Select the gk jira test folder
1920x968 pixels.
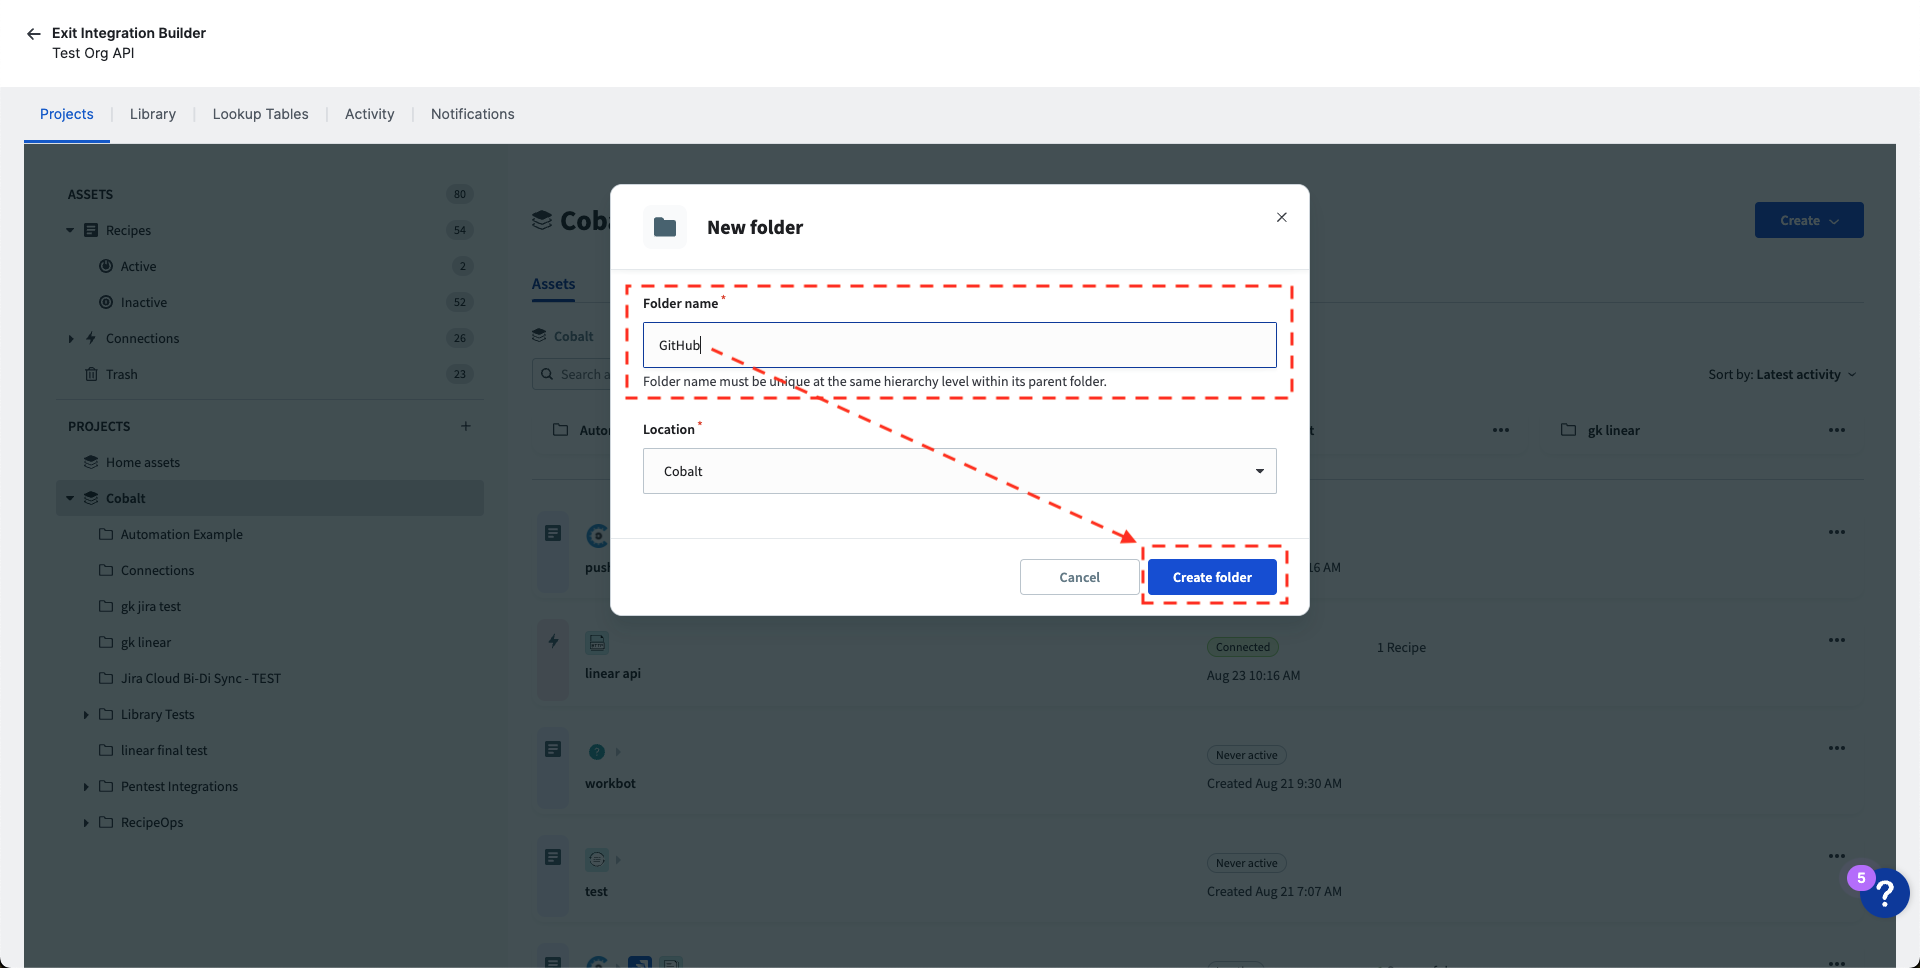tap(150, 606)
